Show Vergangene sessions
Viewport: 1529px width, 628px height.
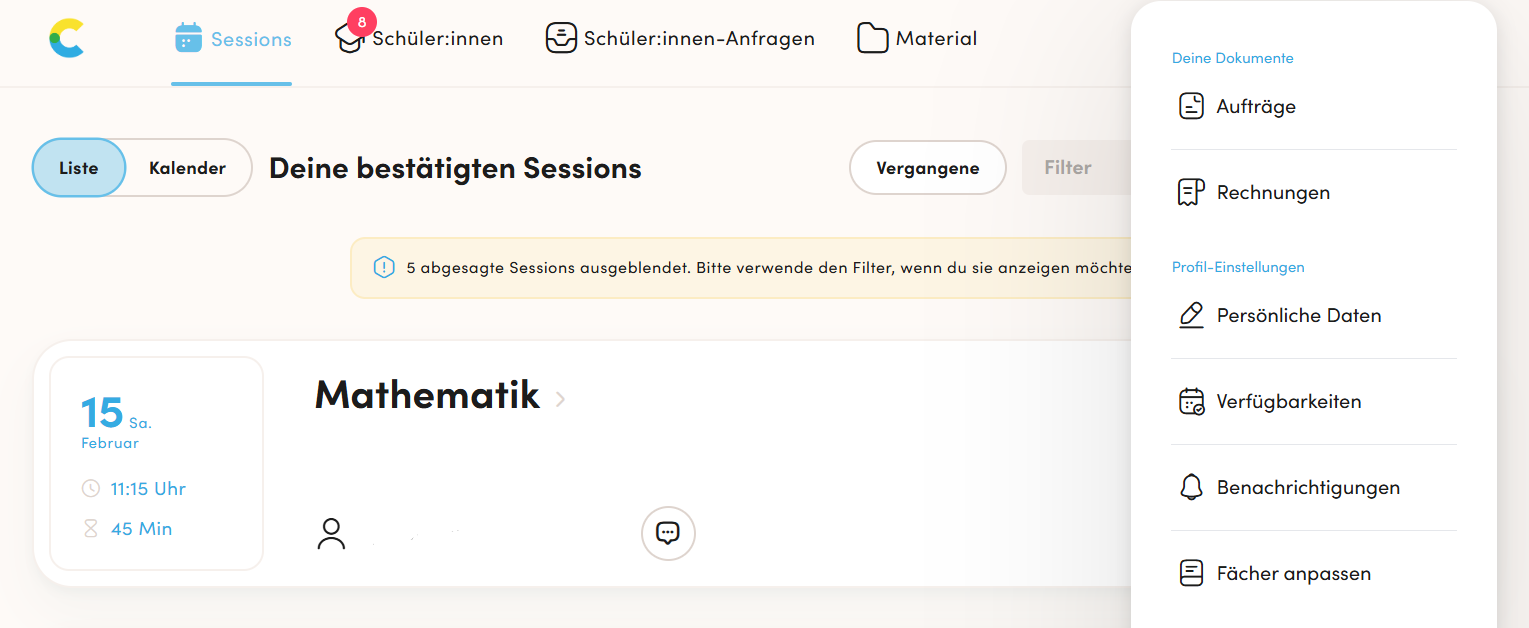(928, 168)
